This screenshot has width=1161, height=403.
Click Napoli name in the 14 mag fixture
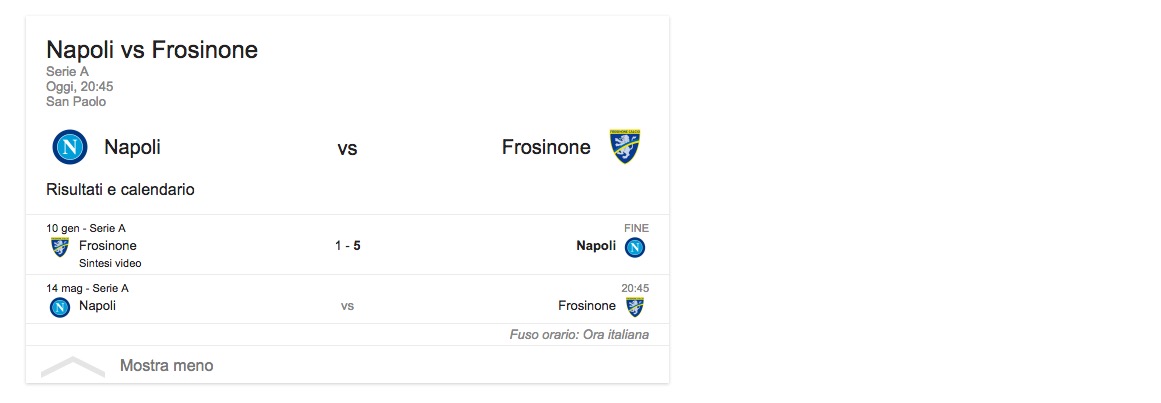click(97, 306)
